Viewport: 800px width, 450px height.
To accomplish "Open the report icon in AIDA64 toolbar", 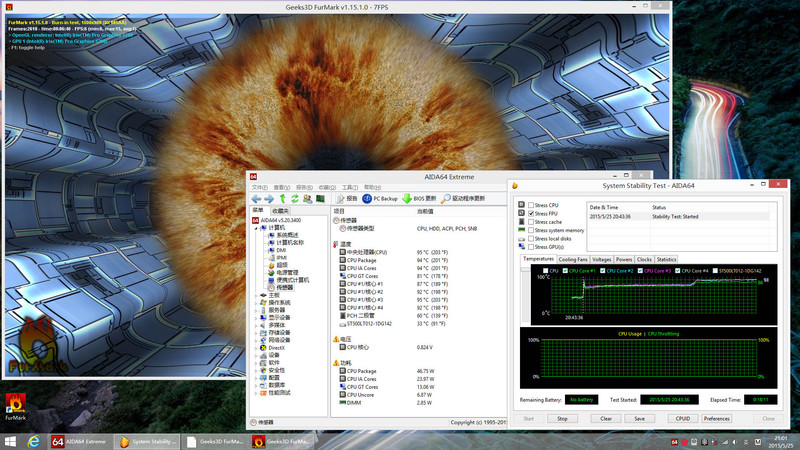I will point(338,198).
